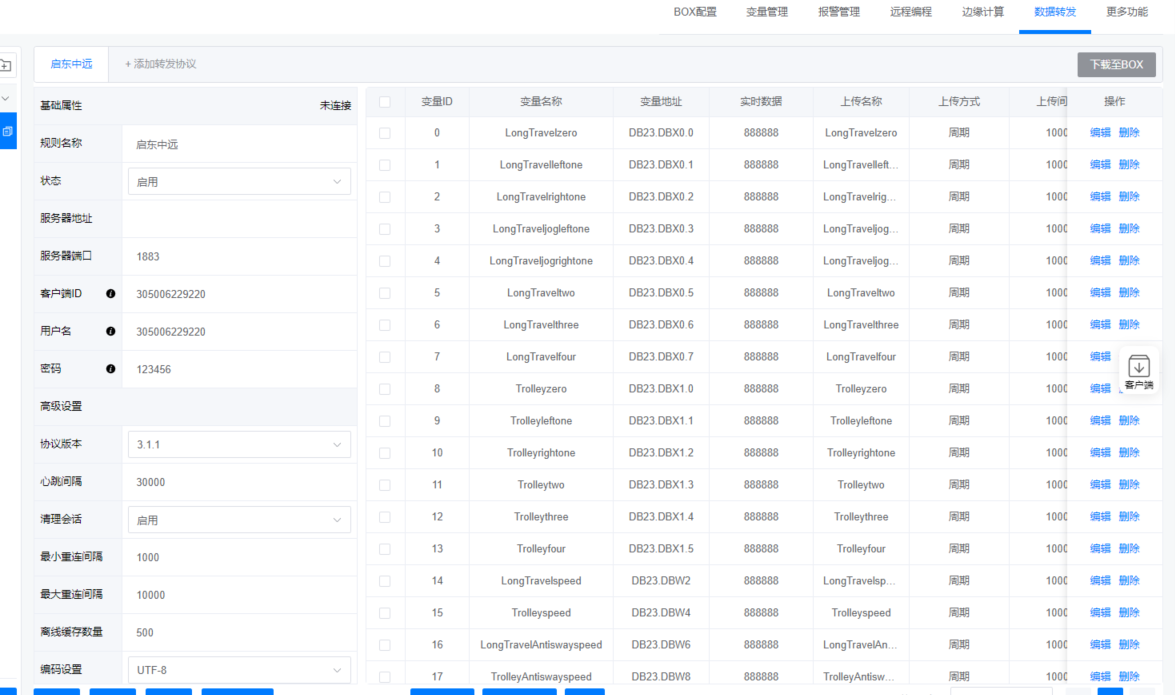1175x695 pixels.
Task: Open the 边缘计算 tab
Action: pyautogui.click(x=982, y=12)
